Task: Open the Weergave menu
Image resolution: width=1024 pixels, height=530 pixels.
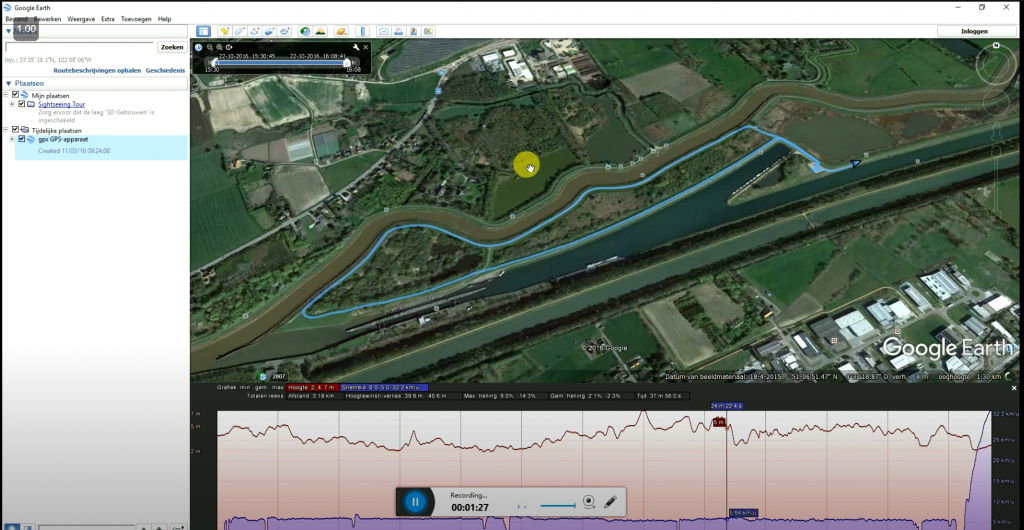Action: point(81,19)
